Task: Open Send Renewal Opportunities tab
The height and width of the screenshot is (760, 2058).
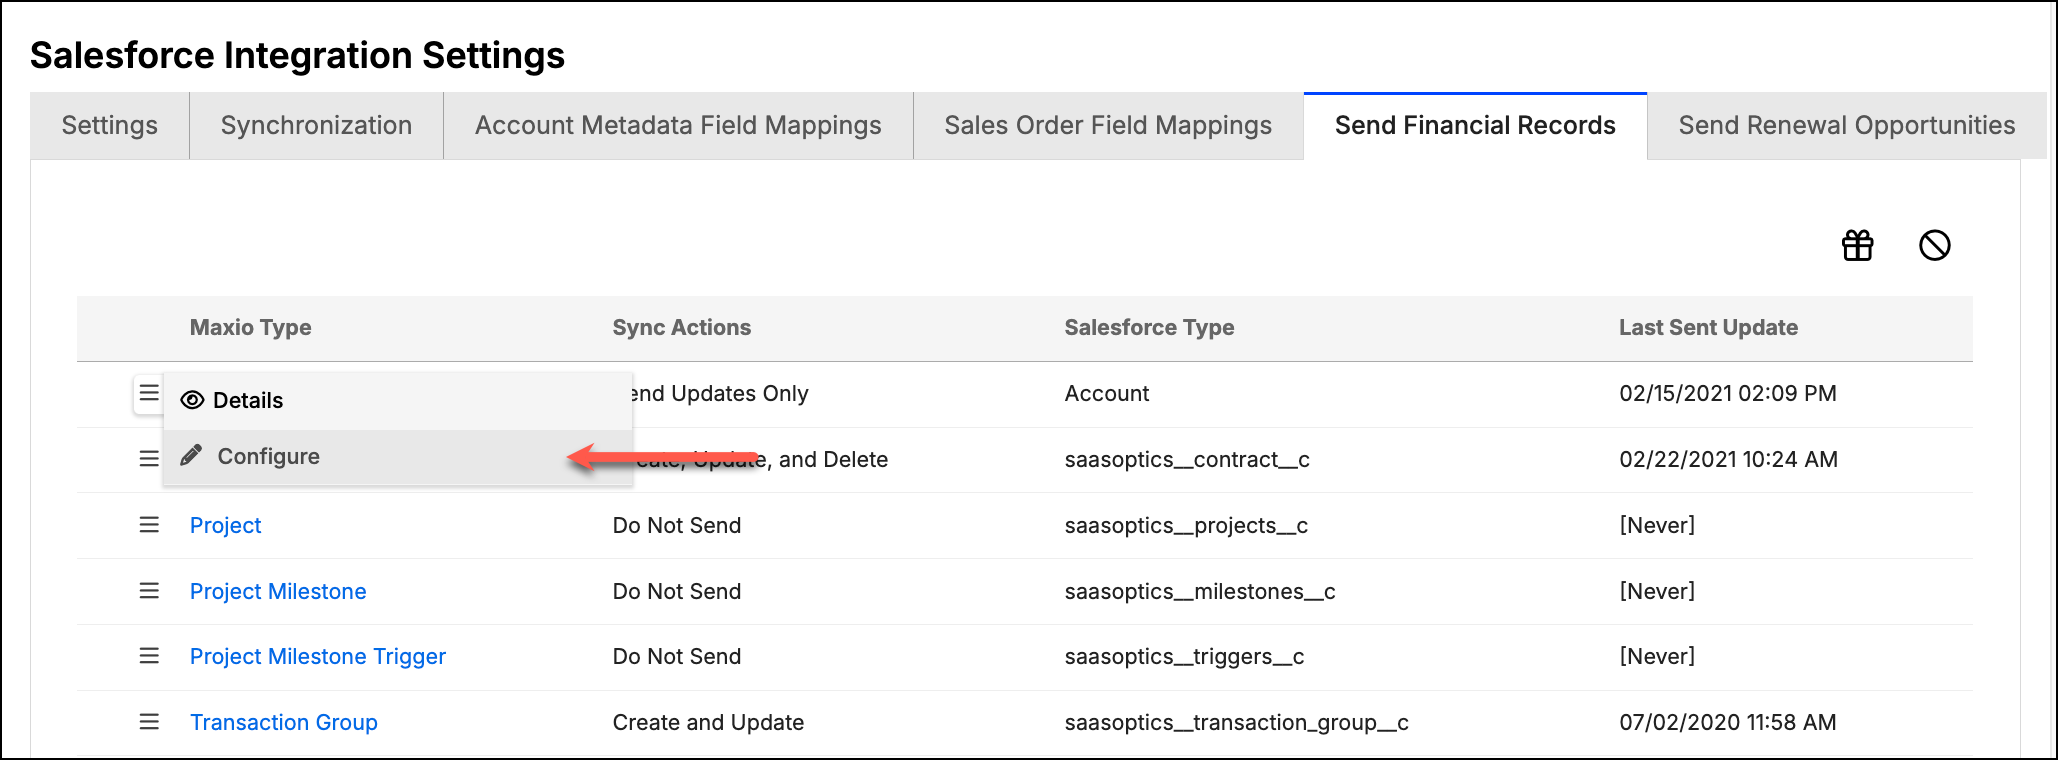Action: pos(1846,126)
